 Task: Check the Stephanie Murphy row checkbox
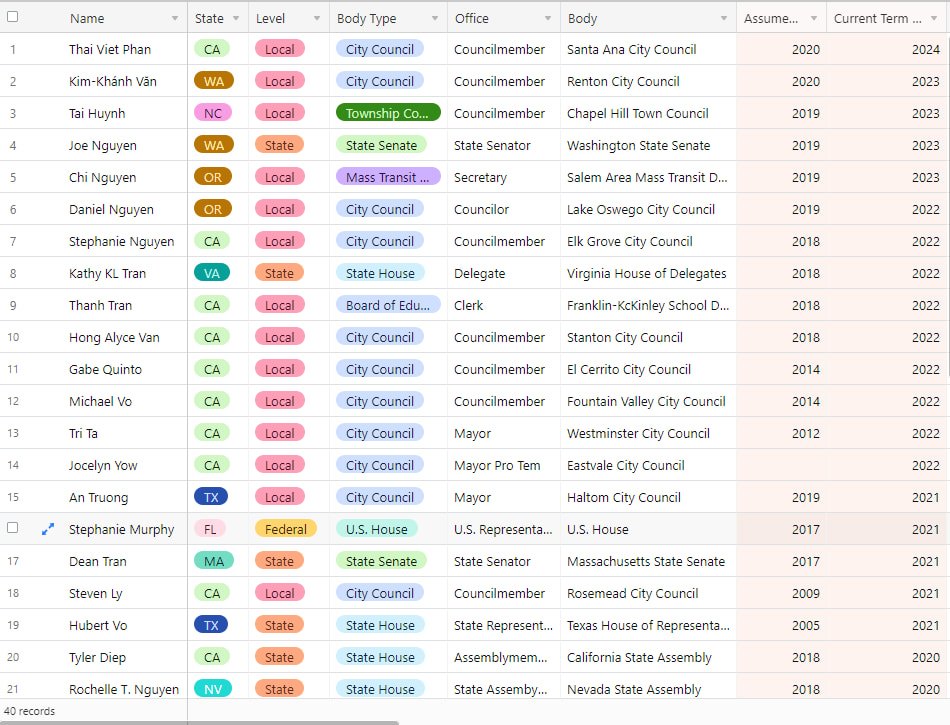12,528
